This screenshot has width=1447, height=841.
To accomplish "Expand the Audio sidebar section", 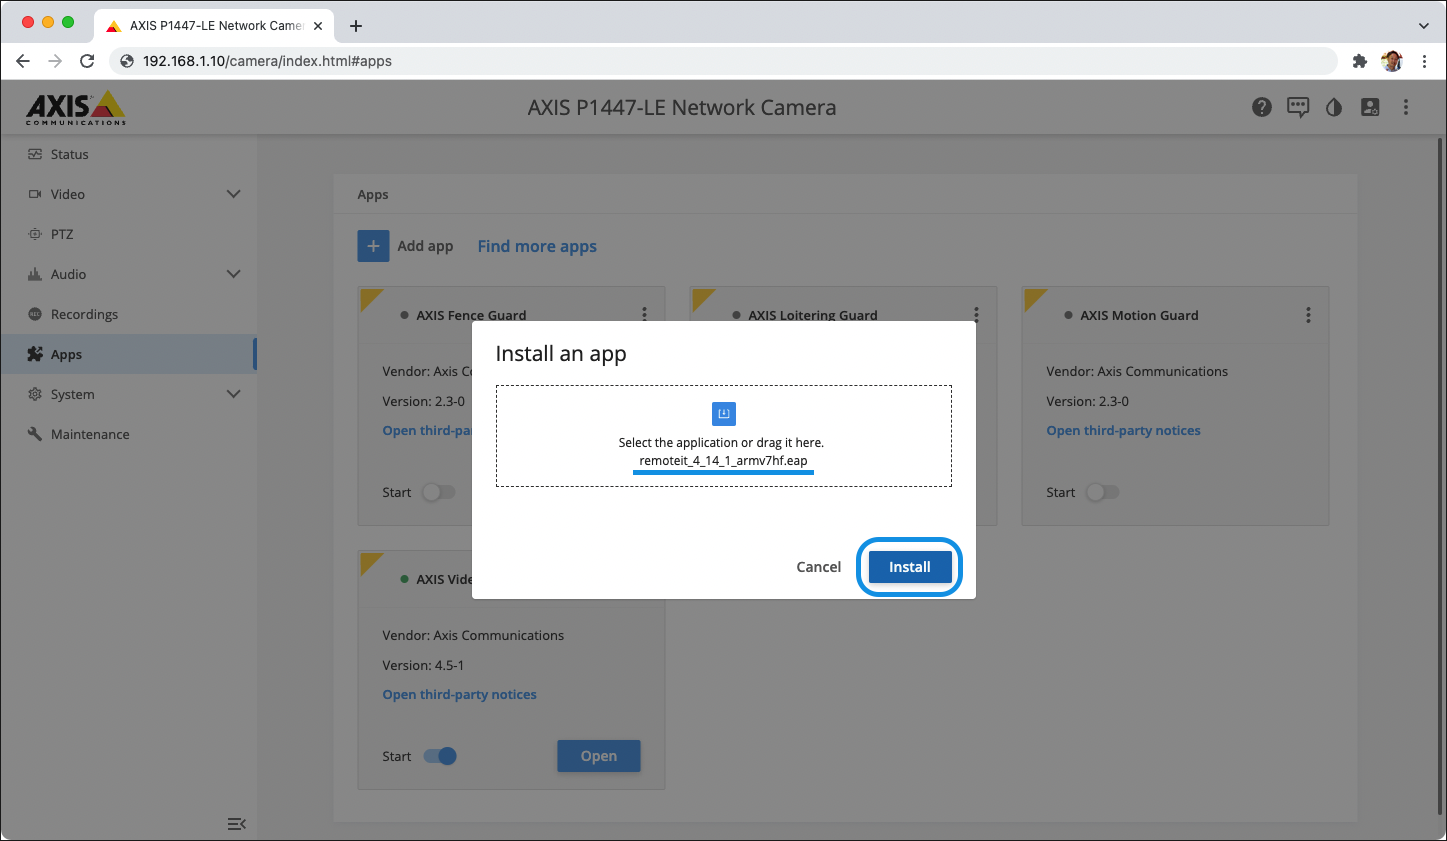I will 128,274.
